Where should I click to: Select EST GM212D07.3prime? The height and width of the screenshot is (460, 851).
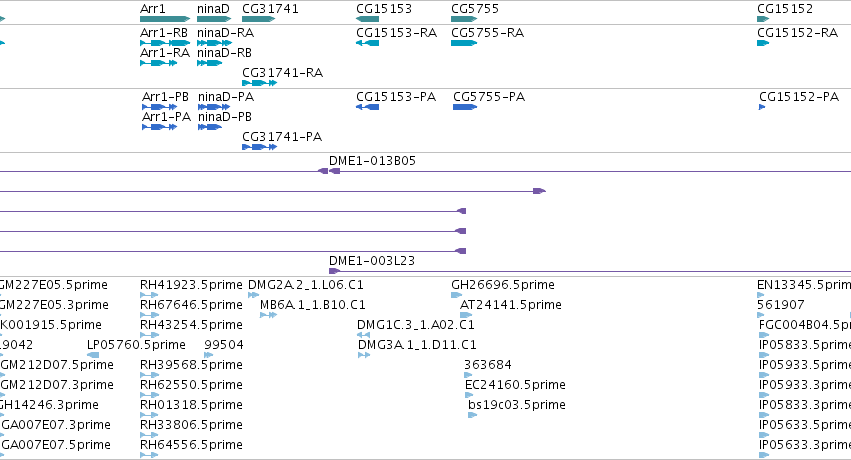(x=57, y=385)
